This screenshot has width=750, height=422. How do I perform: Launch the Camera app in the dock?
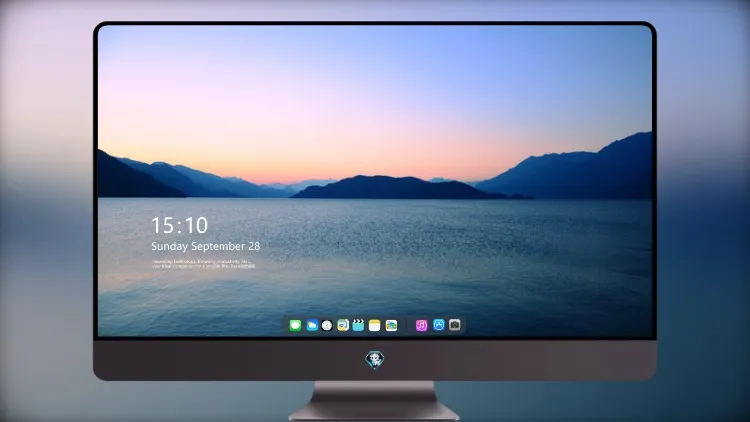point(455,325)
